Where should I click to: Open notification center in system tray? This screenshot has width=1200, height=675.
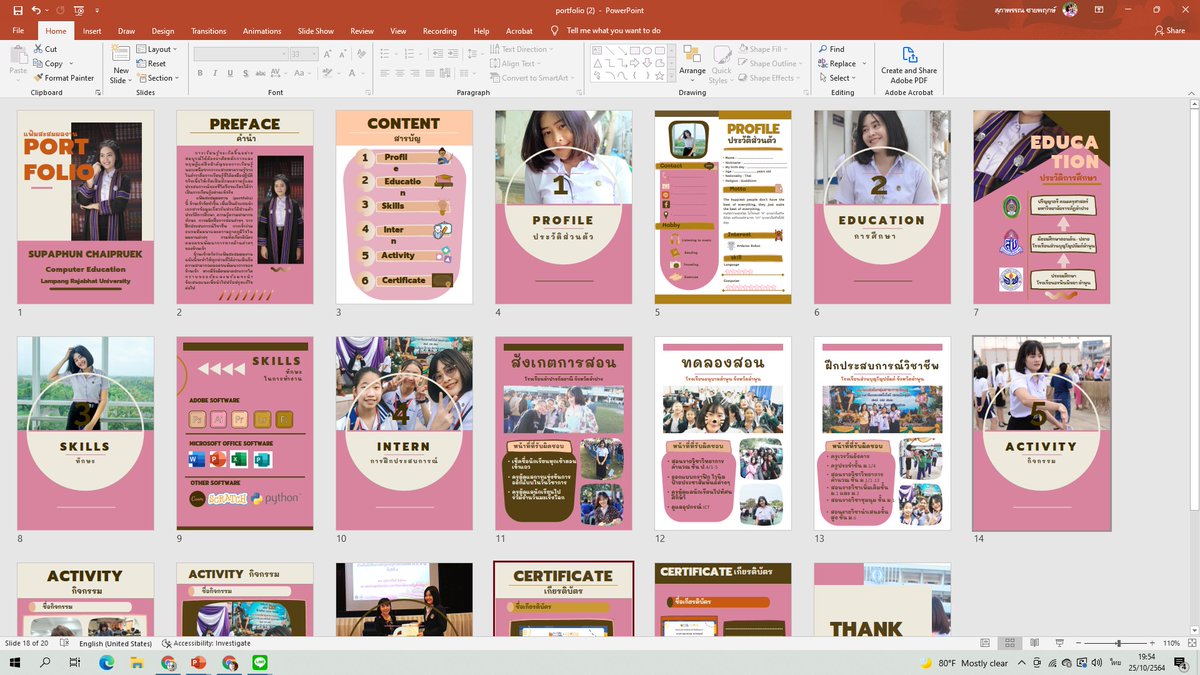1181,663
